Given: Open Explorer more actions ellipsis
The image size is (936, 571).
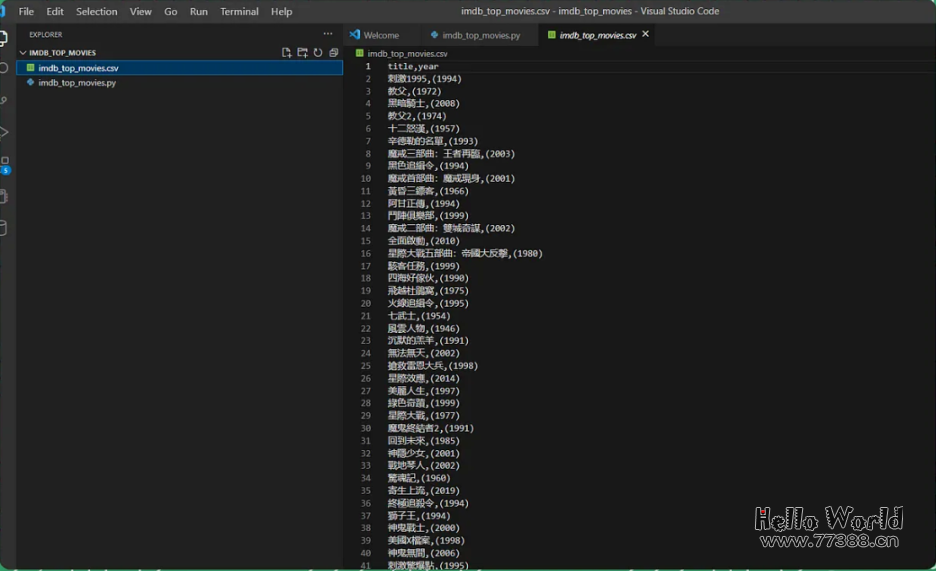Looking at the screenshot, I should (327, 34).
